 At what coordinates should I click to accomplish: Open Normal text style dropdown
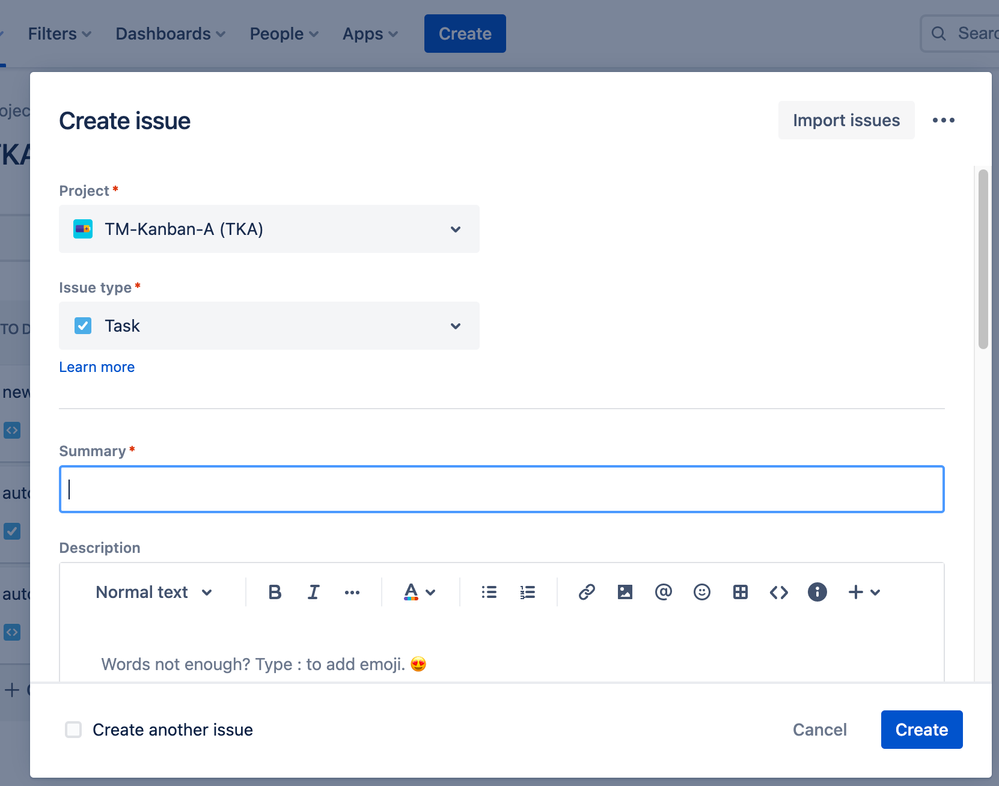click(x=154, y=592)
